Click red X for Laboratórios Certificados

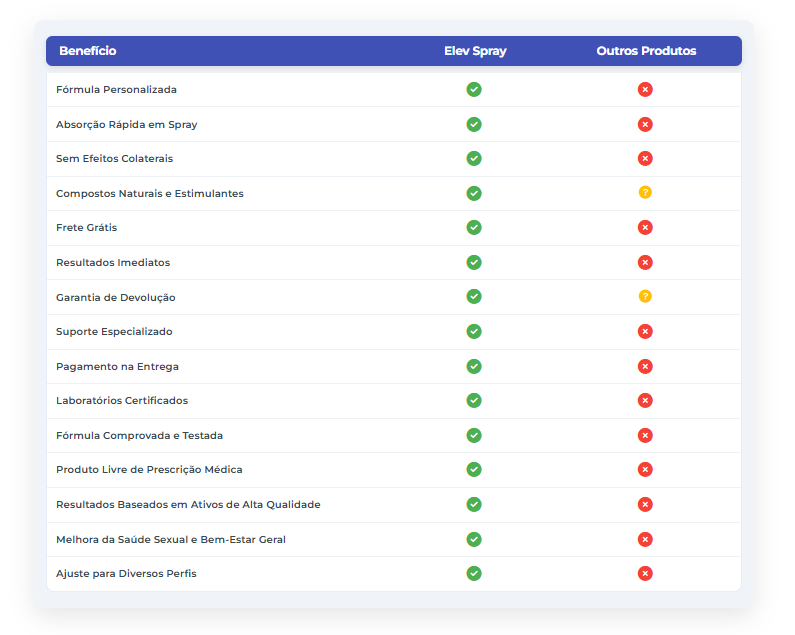(x=645, y=401)
